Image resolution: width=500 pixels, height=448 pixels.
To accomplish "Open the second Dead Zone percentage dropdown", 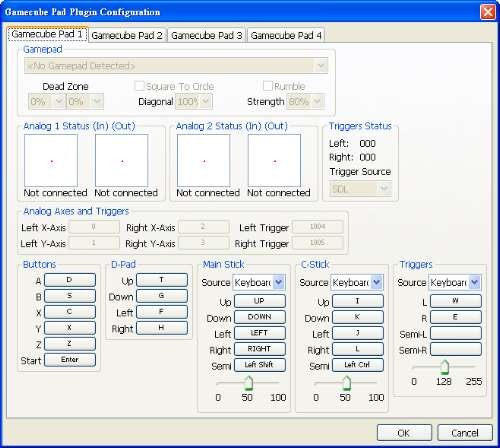I will (85, 101).
